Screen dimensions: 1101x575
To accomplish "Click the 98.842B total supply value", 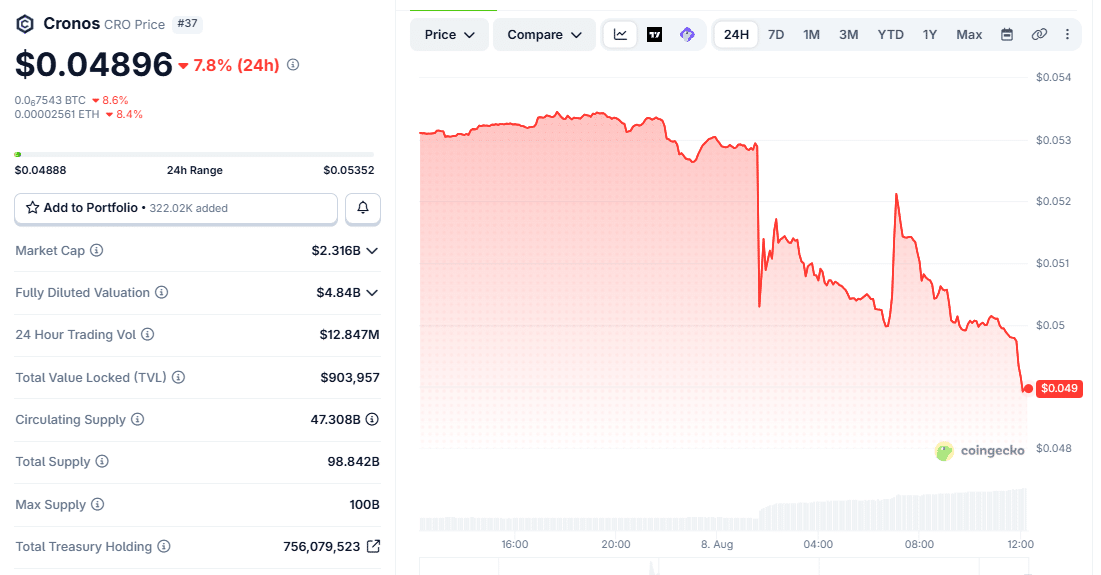I will pyautogui.click(x=353, y=462).
